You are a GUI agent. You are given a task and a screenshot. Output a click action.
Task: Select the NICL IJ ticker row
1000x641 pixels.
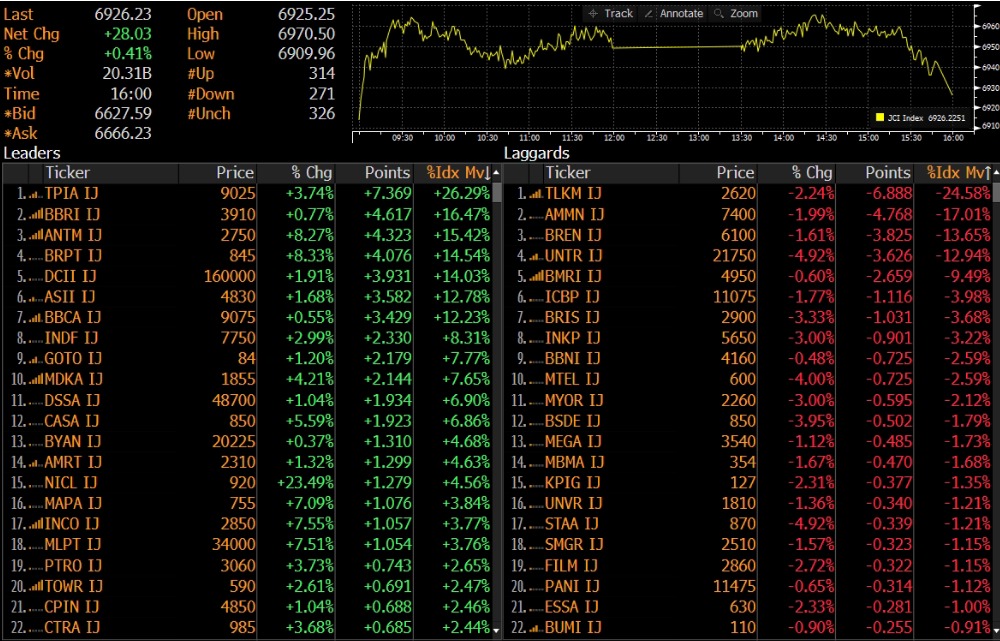point(247,483)
